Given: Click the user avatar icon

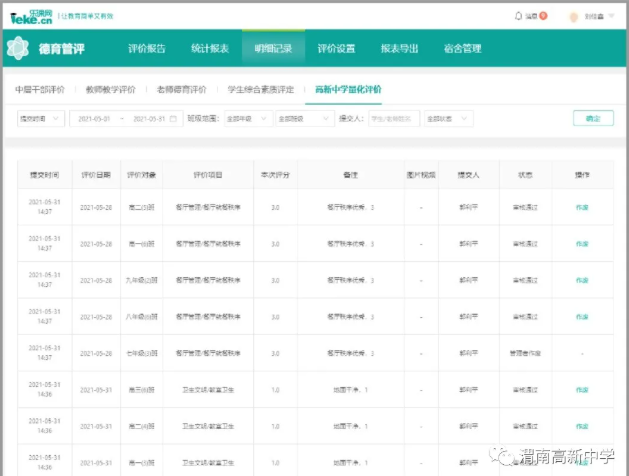Looking at the screenshot, I should coord(574,16).
